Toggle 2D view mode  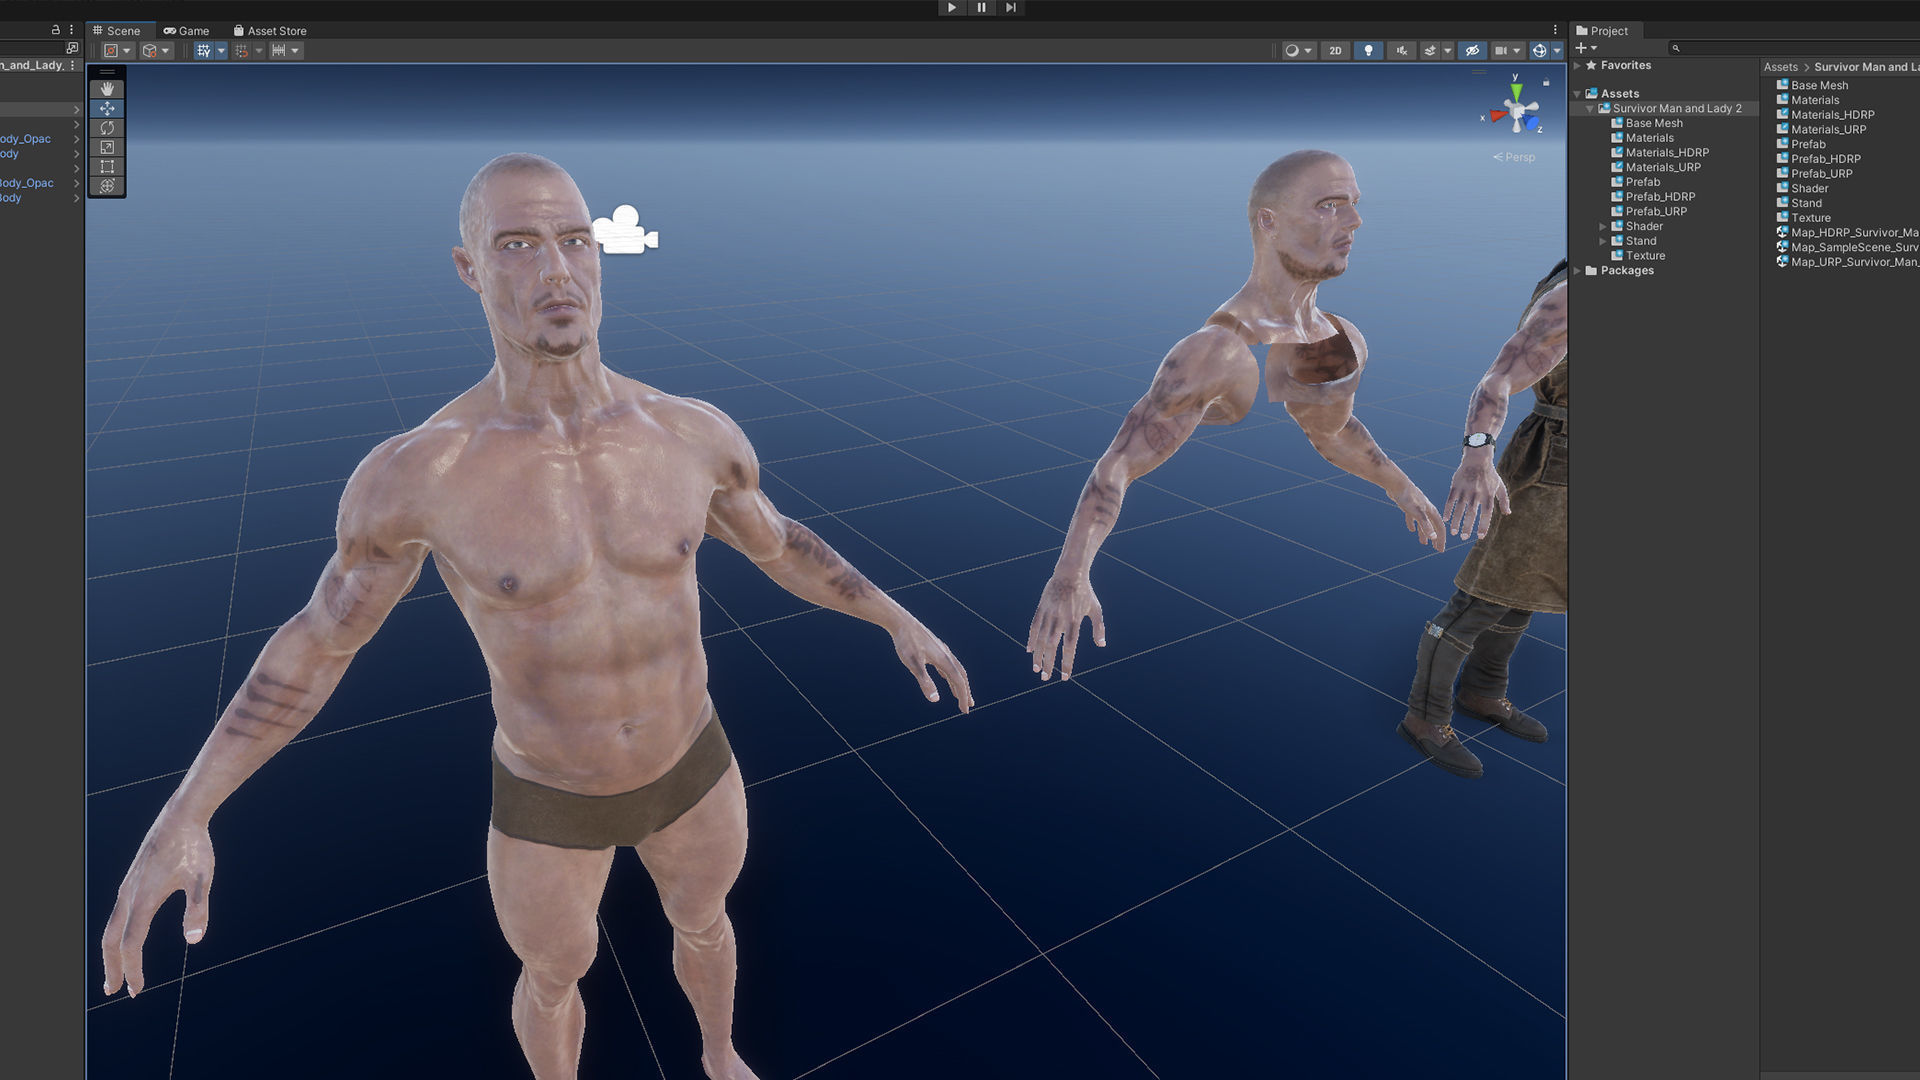pyautogui.click(x=1335, y=51)
